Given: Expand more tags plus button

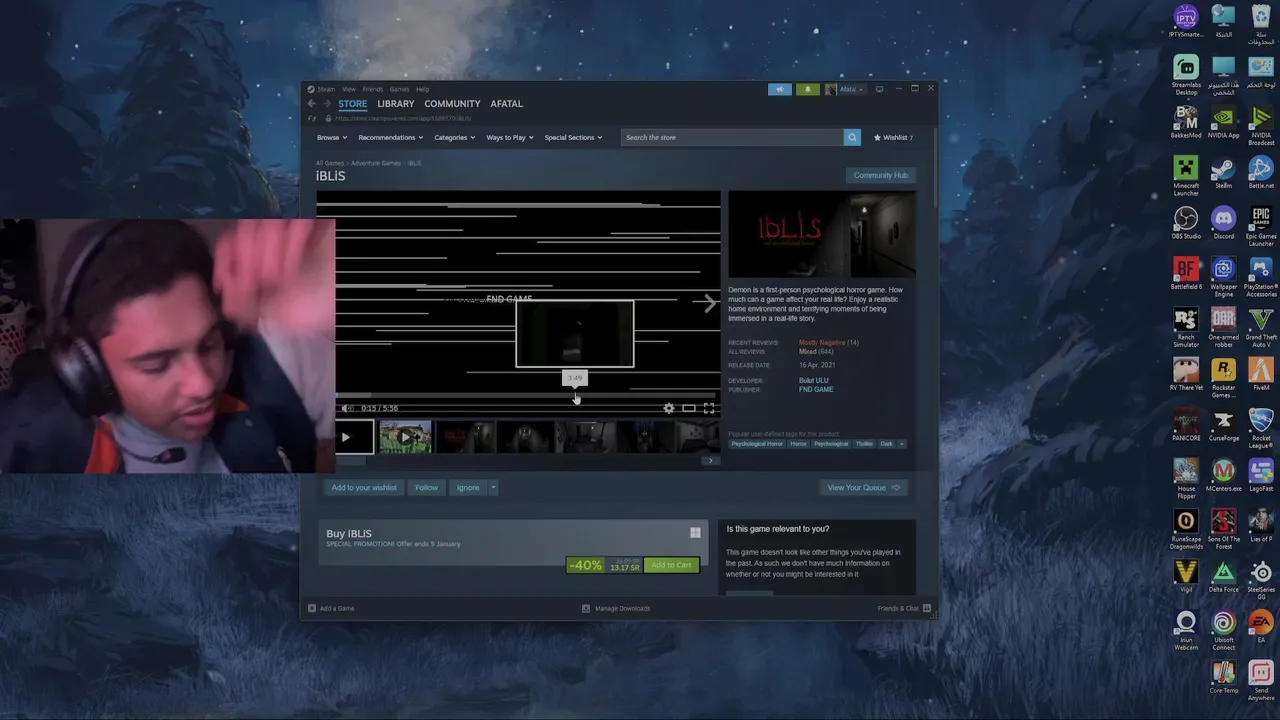Looking at the screenshot, I should (902, 444).
